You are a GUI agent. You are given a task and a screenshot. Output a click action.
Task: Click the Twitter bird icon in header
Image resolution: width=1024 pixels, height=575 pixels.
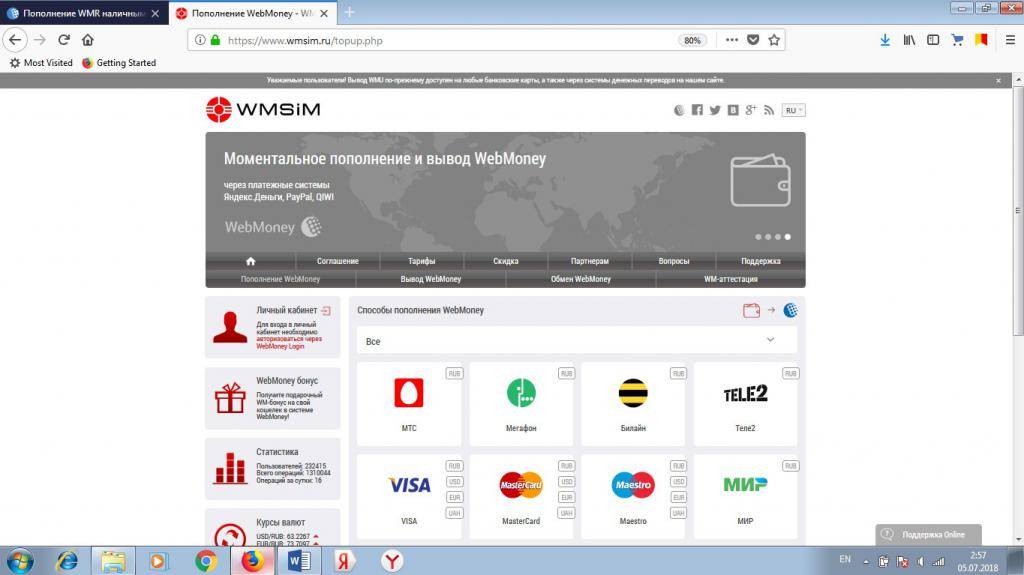[x=715, y=110]
